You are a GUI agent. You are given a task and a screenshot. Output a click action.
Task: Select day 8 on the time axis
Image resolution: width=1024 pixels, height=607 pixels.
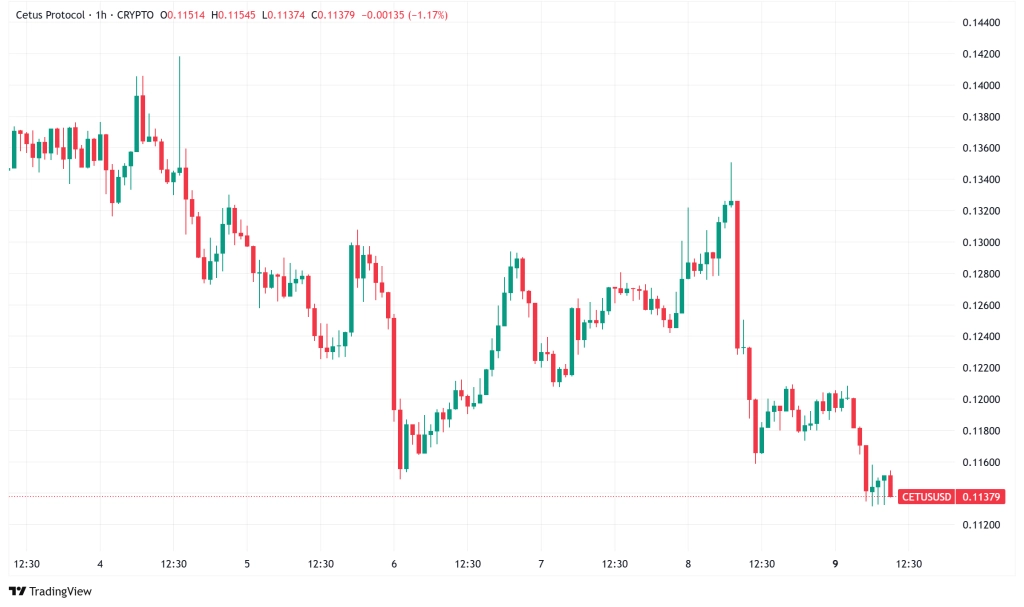point(688,564)
